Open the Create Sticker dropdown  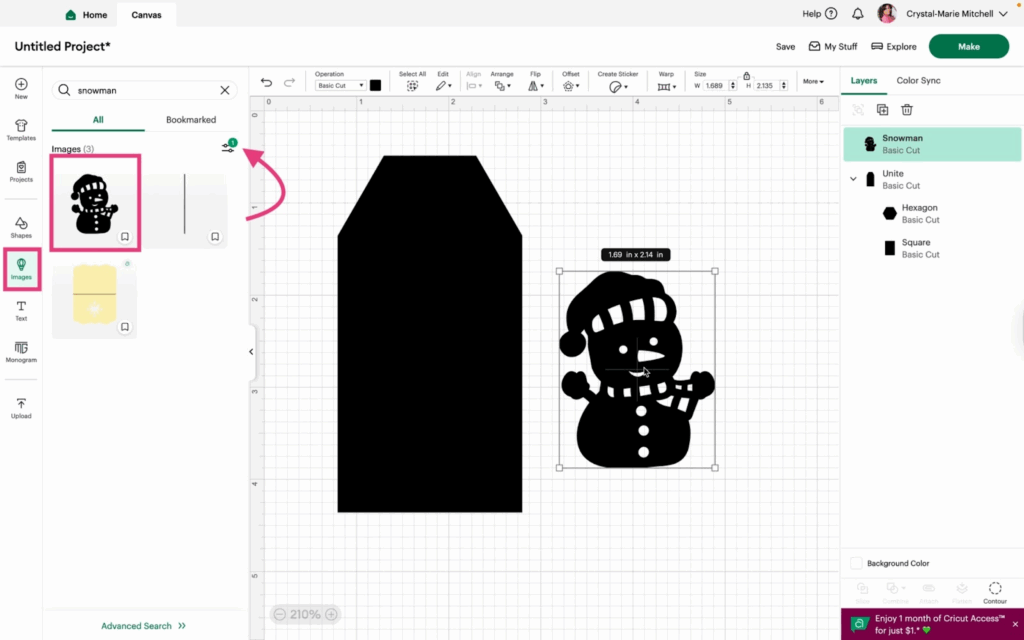point(618,86)
